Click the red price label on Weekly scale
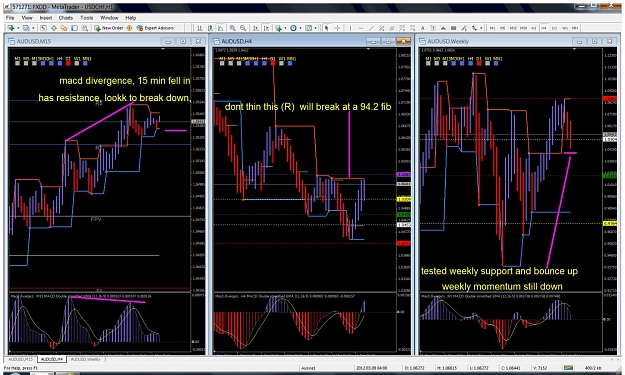Viewport: 625px width, 375px height. tap(610, 98)
